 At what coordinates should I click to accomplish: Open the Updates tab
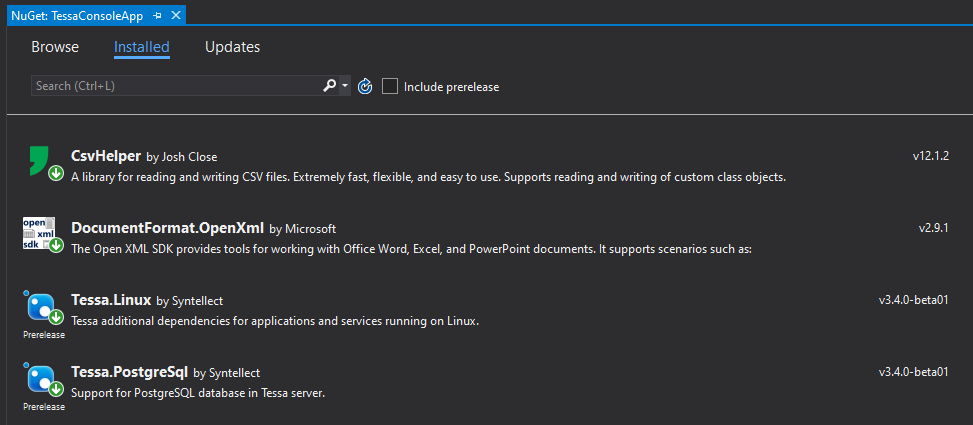click(232, 47)
